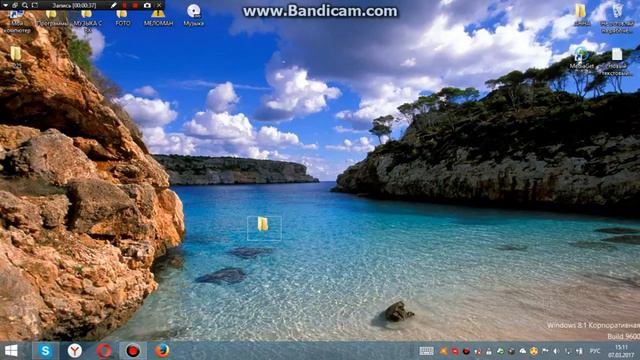
Task: Select the МЕЛОМАН desktop icon
Action: (x=158, y=19)
